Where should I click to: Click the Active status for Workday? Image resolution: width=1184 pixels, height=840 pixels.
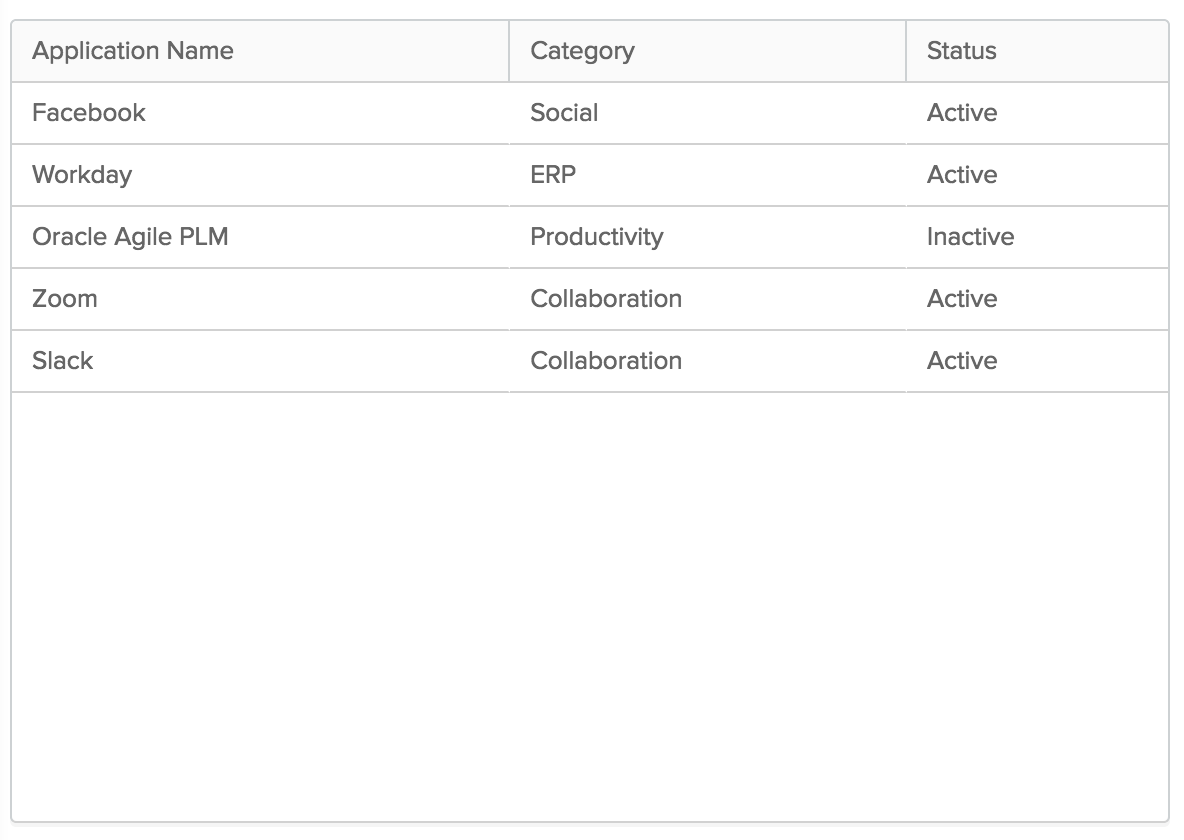coord(961,175)
